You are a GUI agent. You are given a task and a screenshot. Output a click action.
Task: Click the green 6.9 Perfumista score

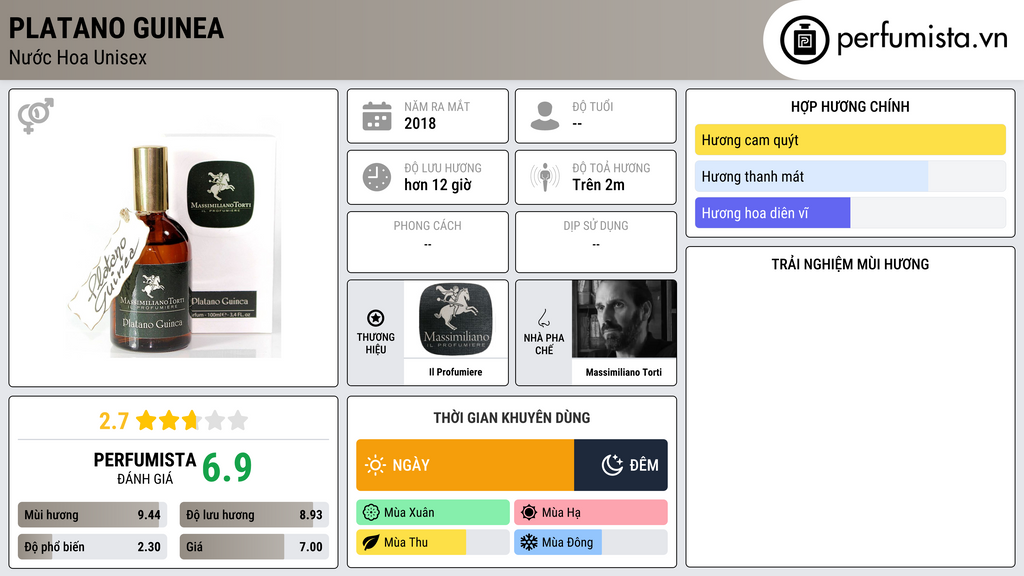point(227,468)
